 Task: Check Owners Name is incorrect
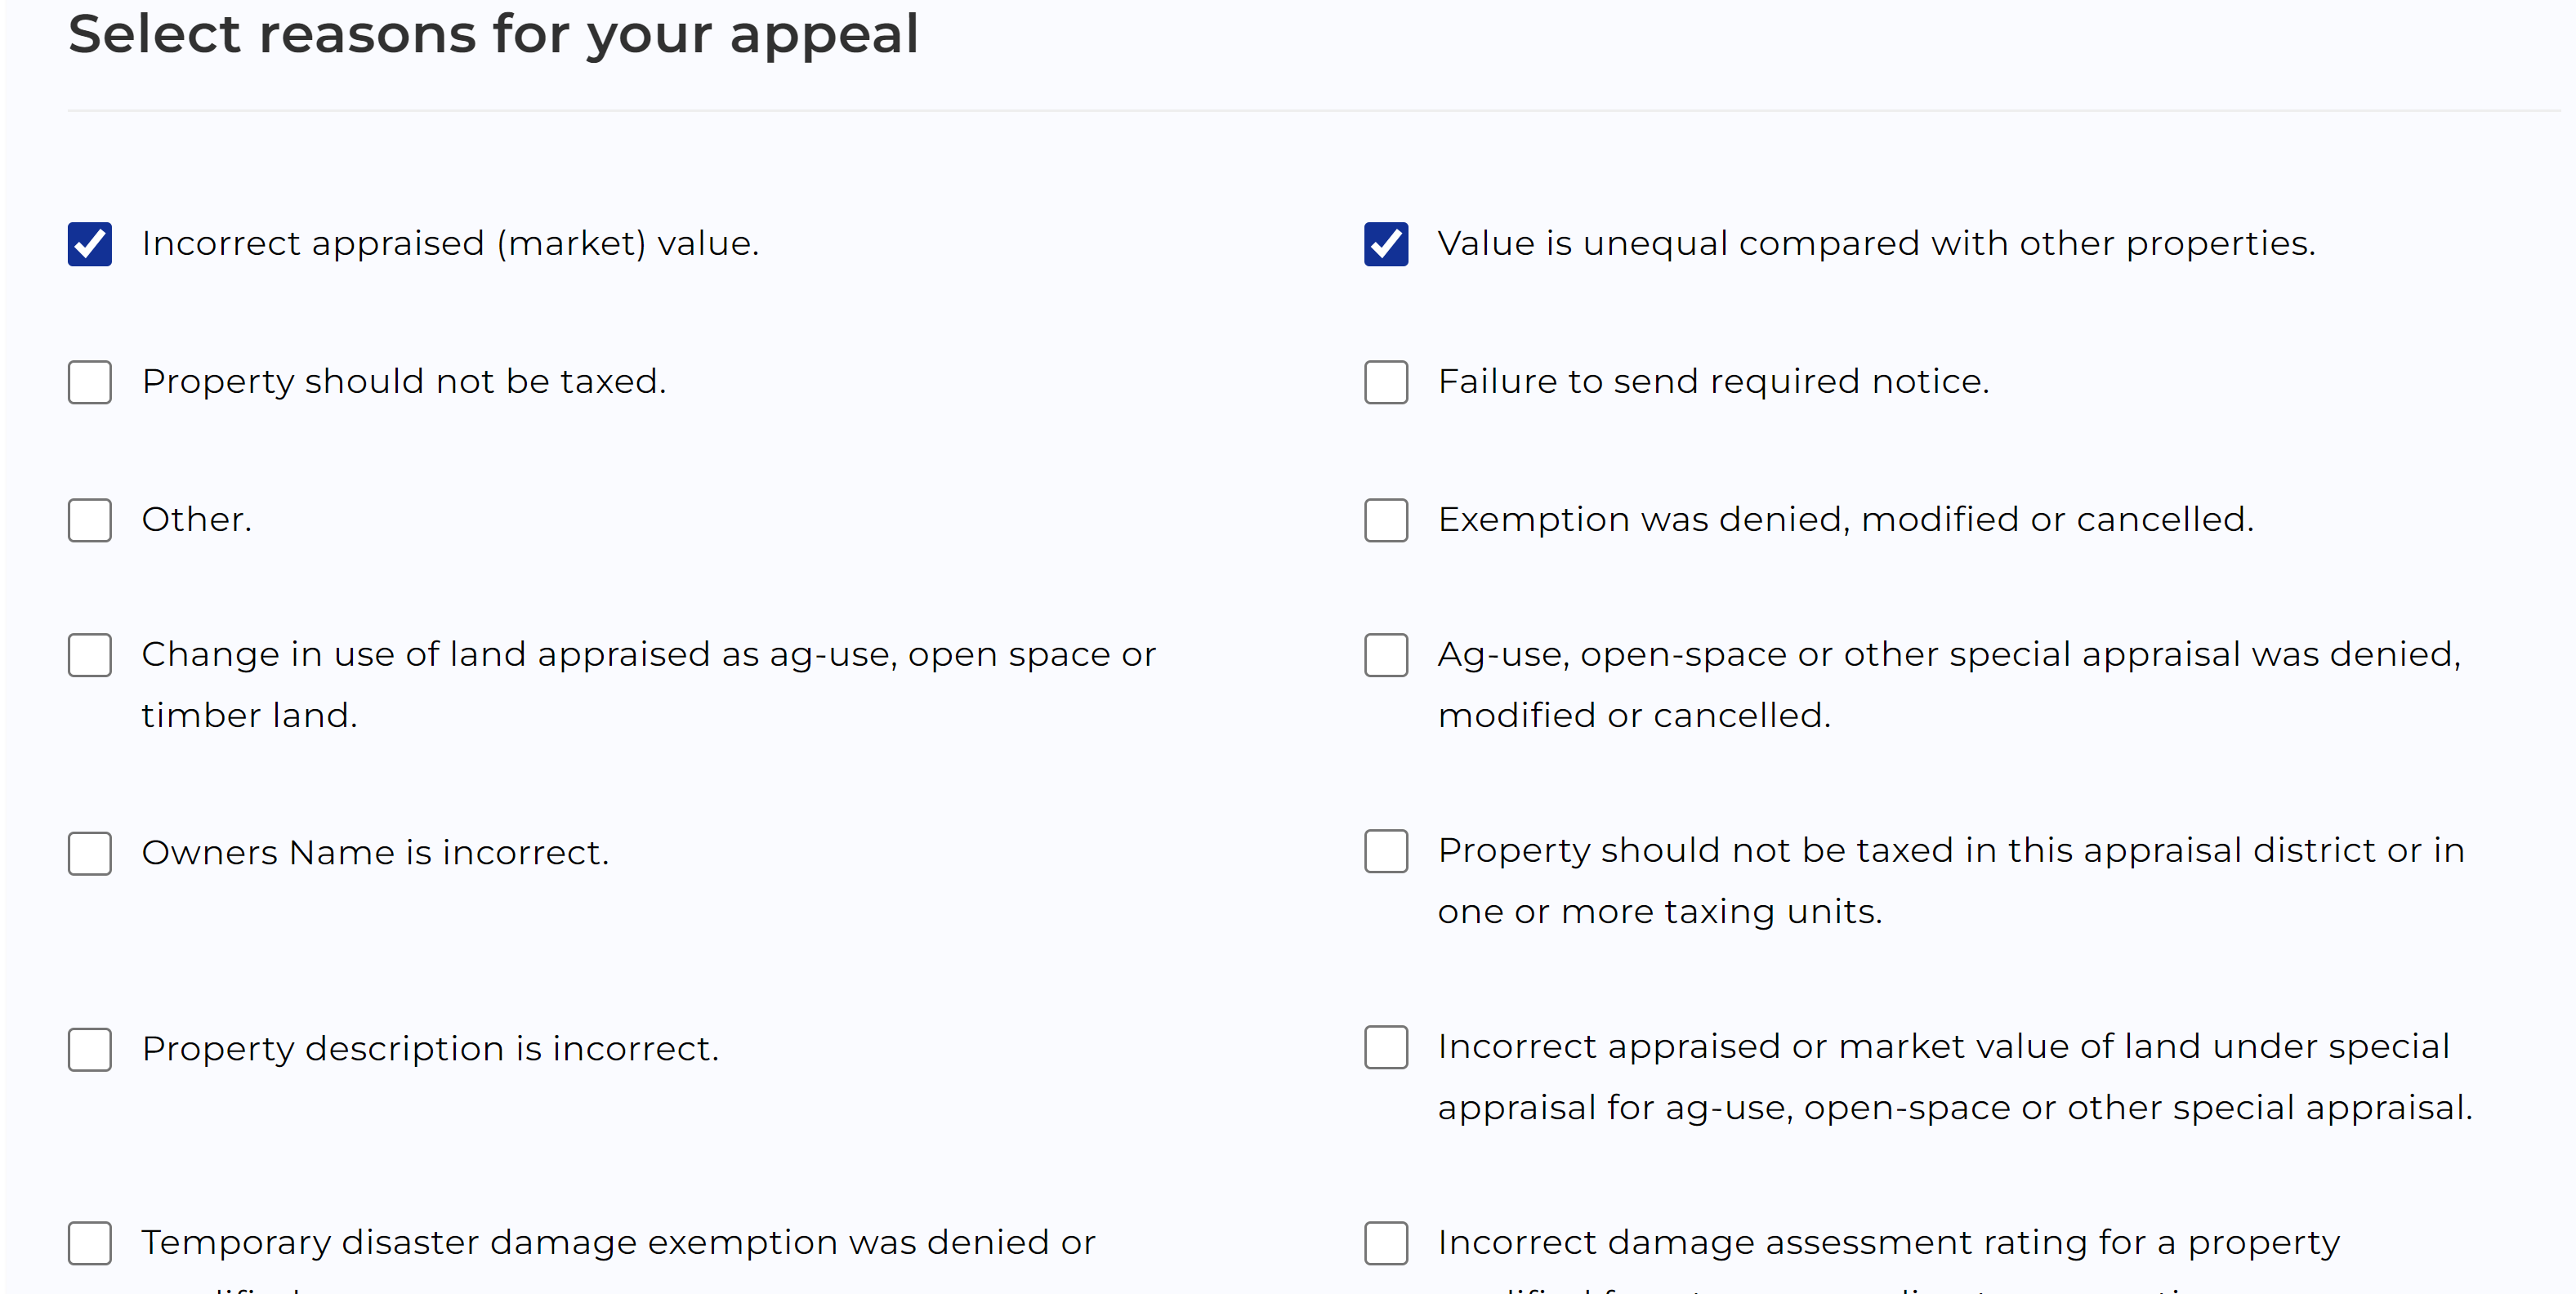coord(90,853)
